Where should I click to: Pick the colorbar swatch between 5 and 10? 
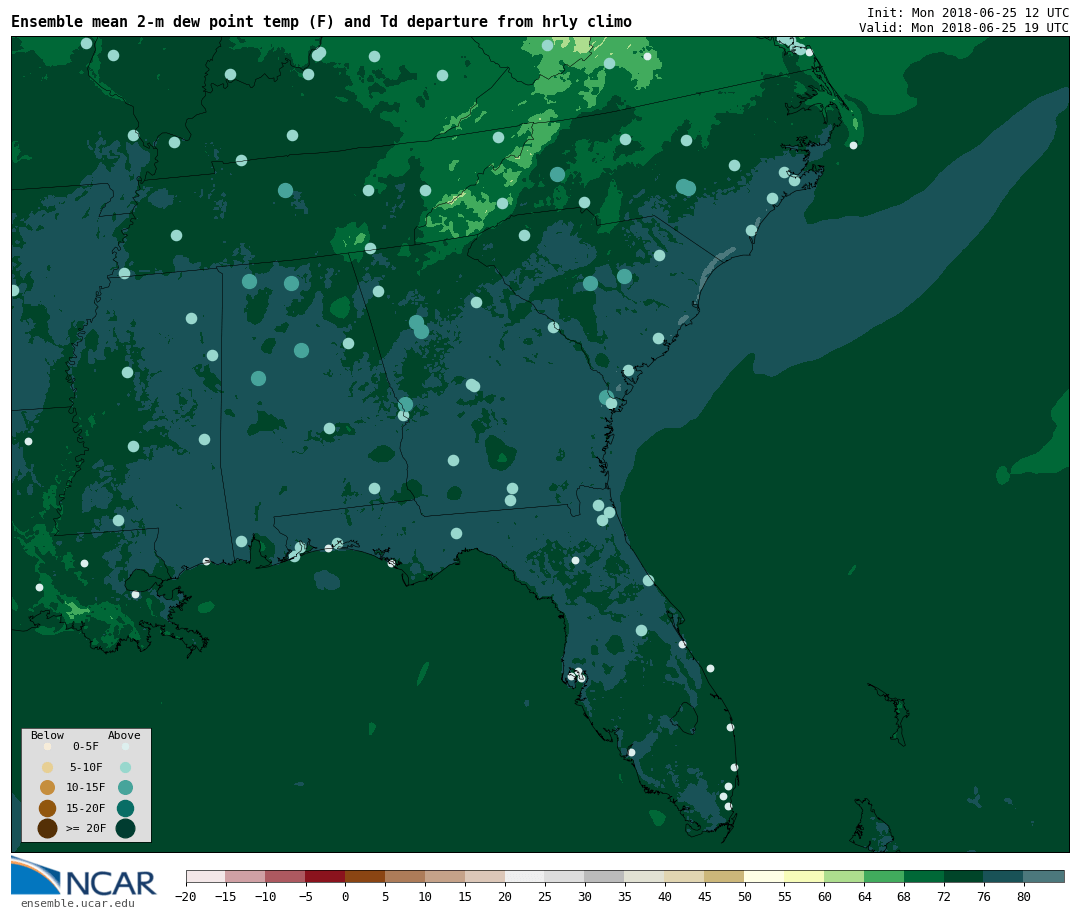pyautogui.click(x=406, y=876)
